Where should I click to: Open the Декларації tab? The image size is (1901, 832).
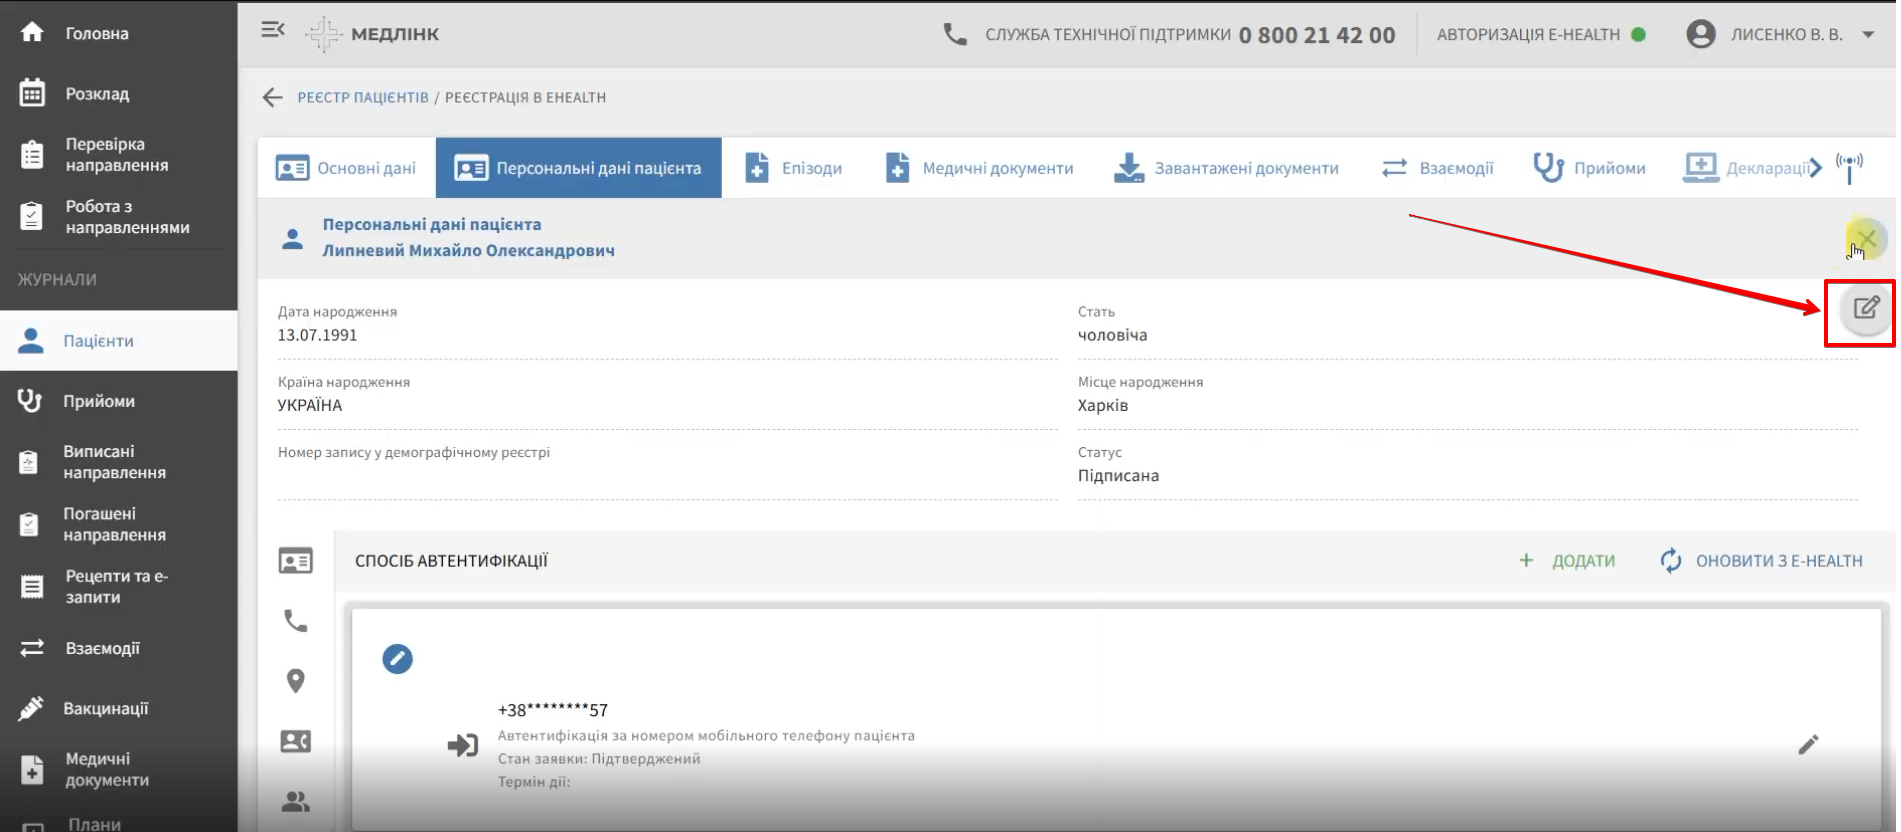pos(1747,168)
